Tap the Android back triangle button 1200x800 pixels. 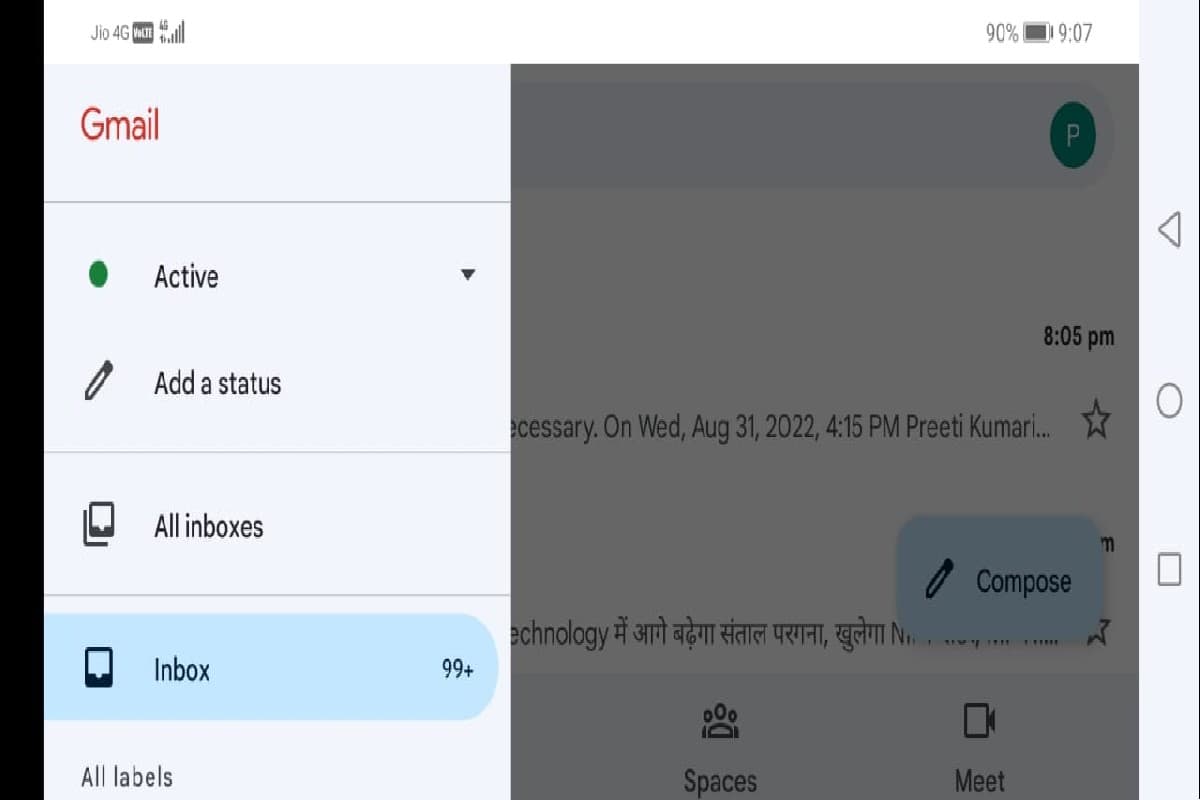(1168, 230)
